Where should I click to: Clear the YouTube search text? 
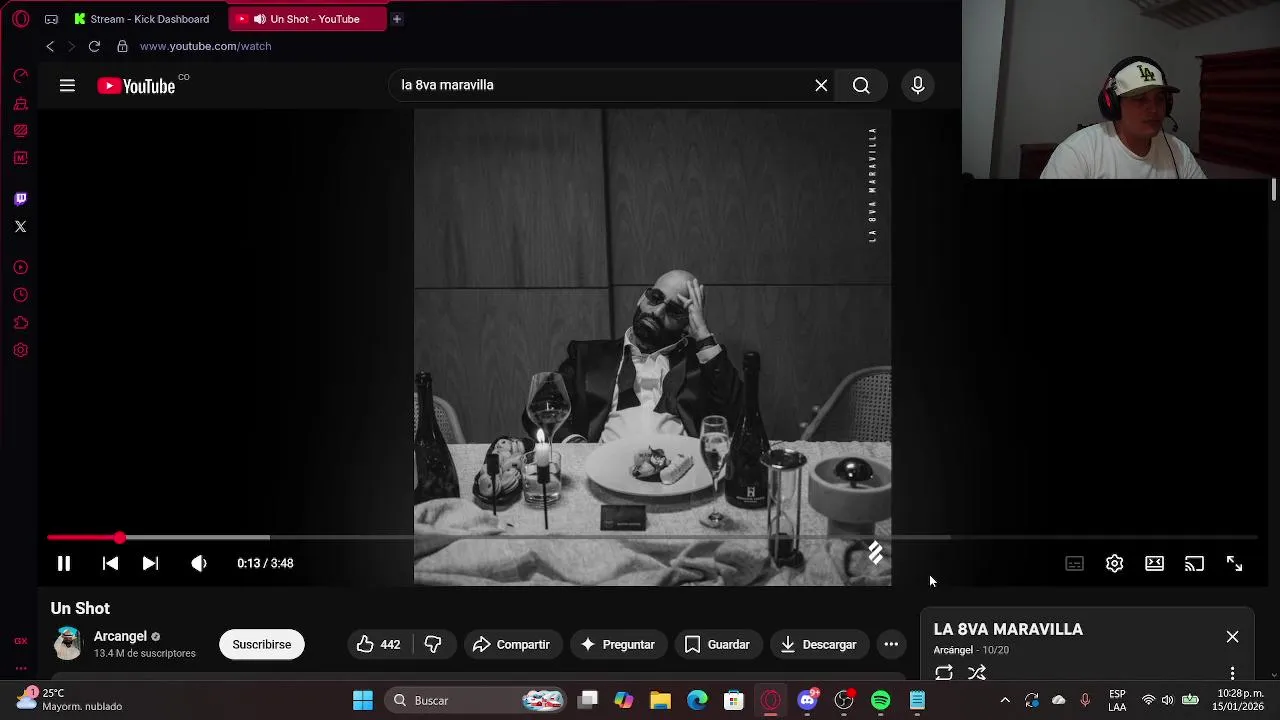821,86
